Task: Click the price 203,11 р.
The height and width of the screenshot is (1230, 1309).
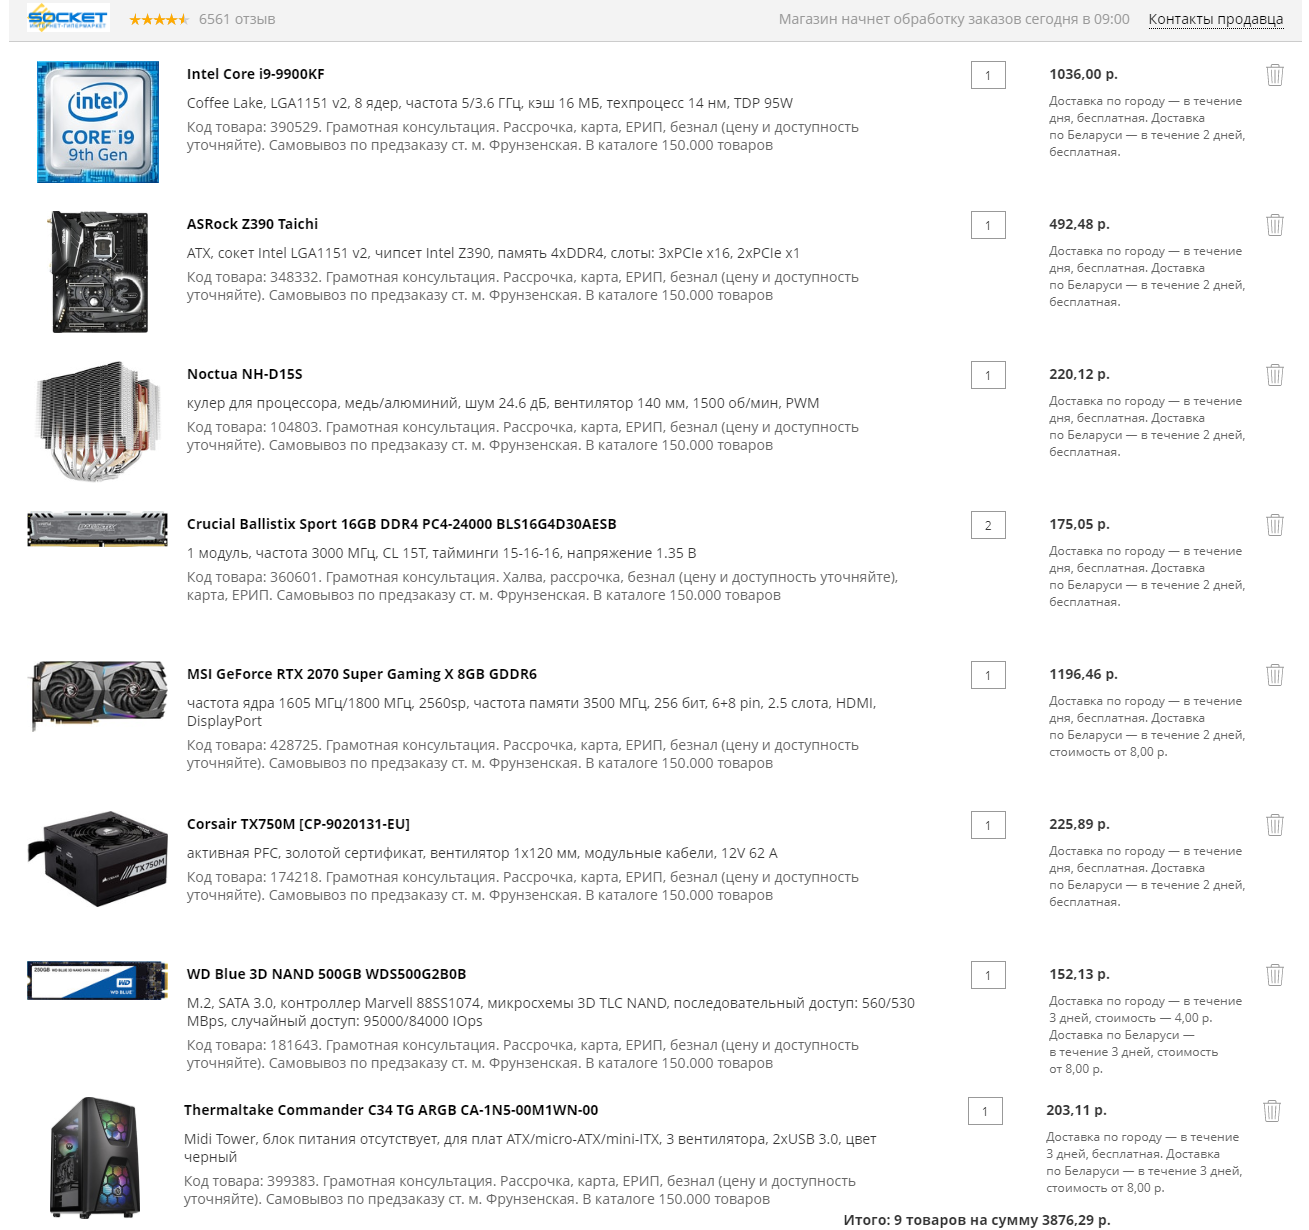Action: (1076, 1110)
